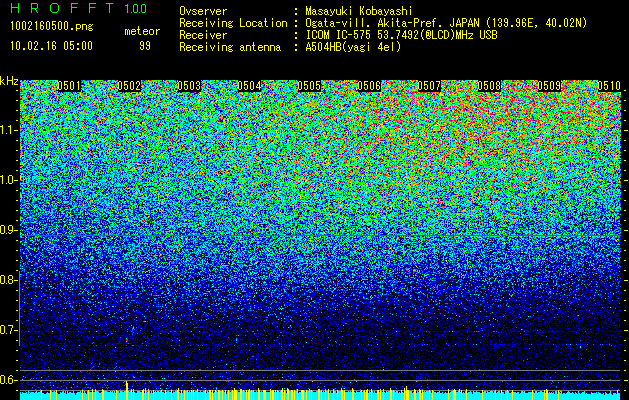Click the 0.6 frequency axis label

pyautogui.click(x=9, y=380)
